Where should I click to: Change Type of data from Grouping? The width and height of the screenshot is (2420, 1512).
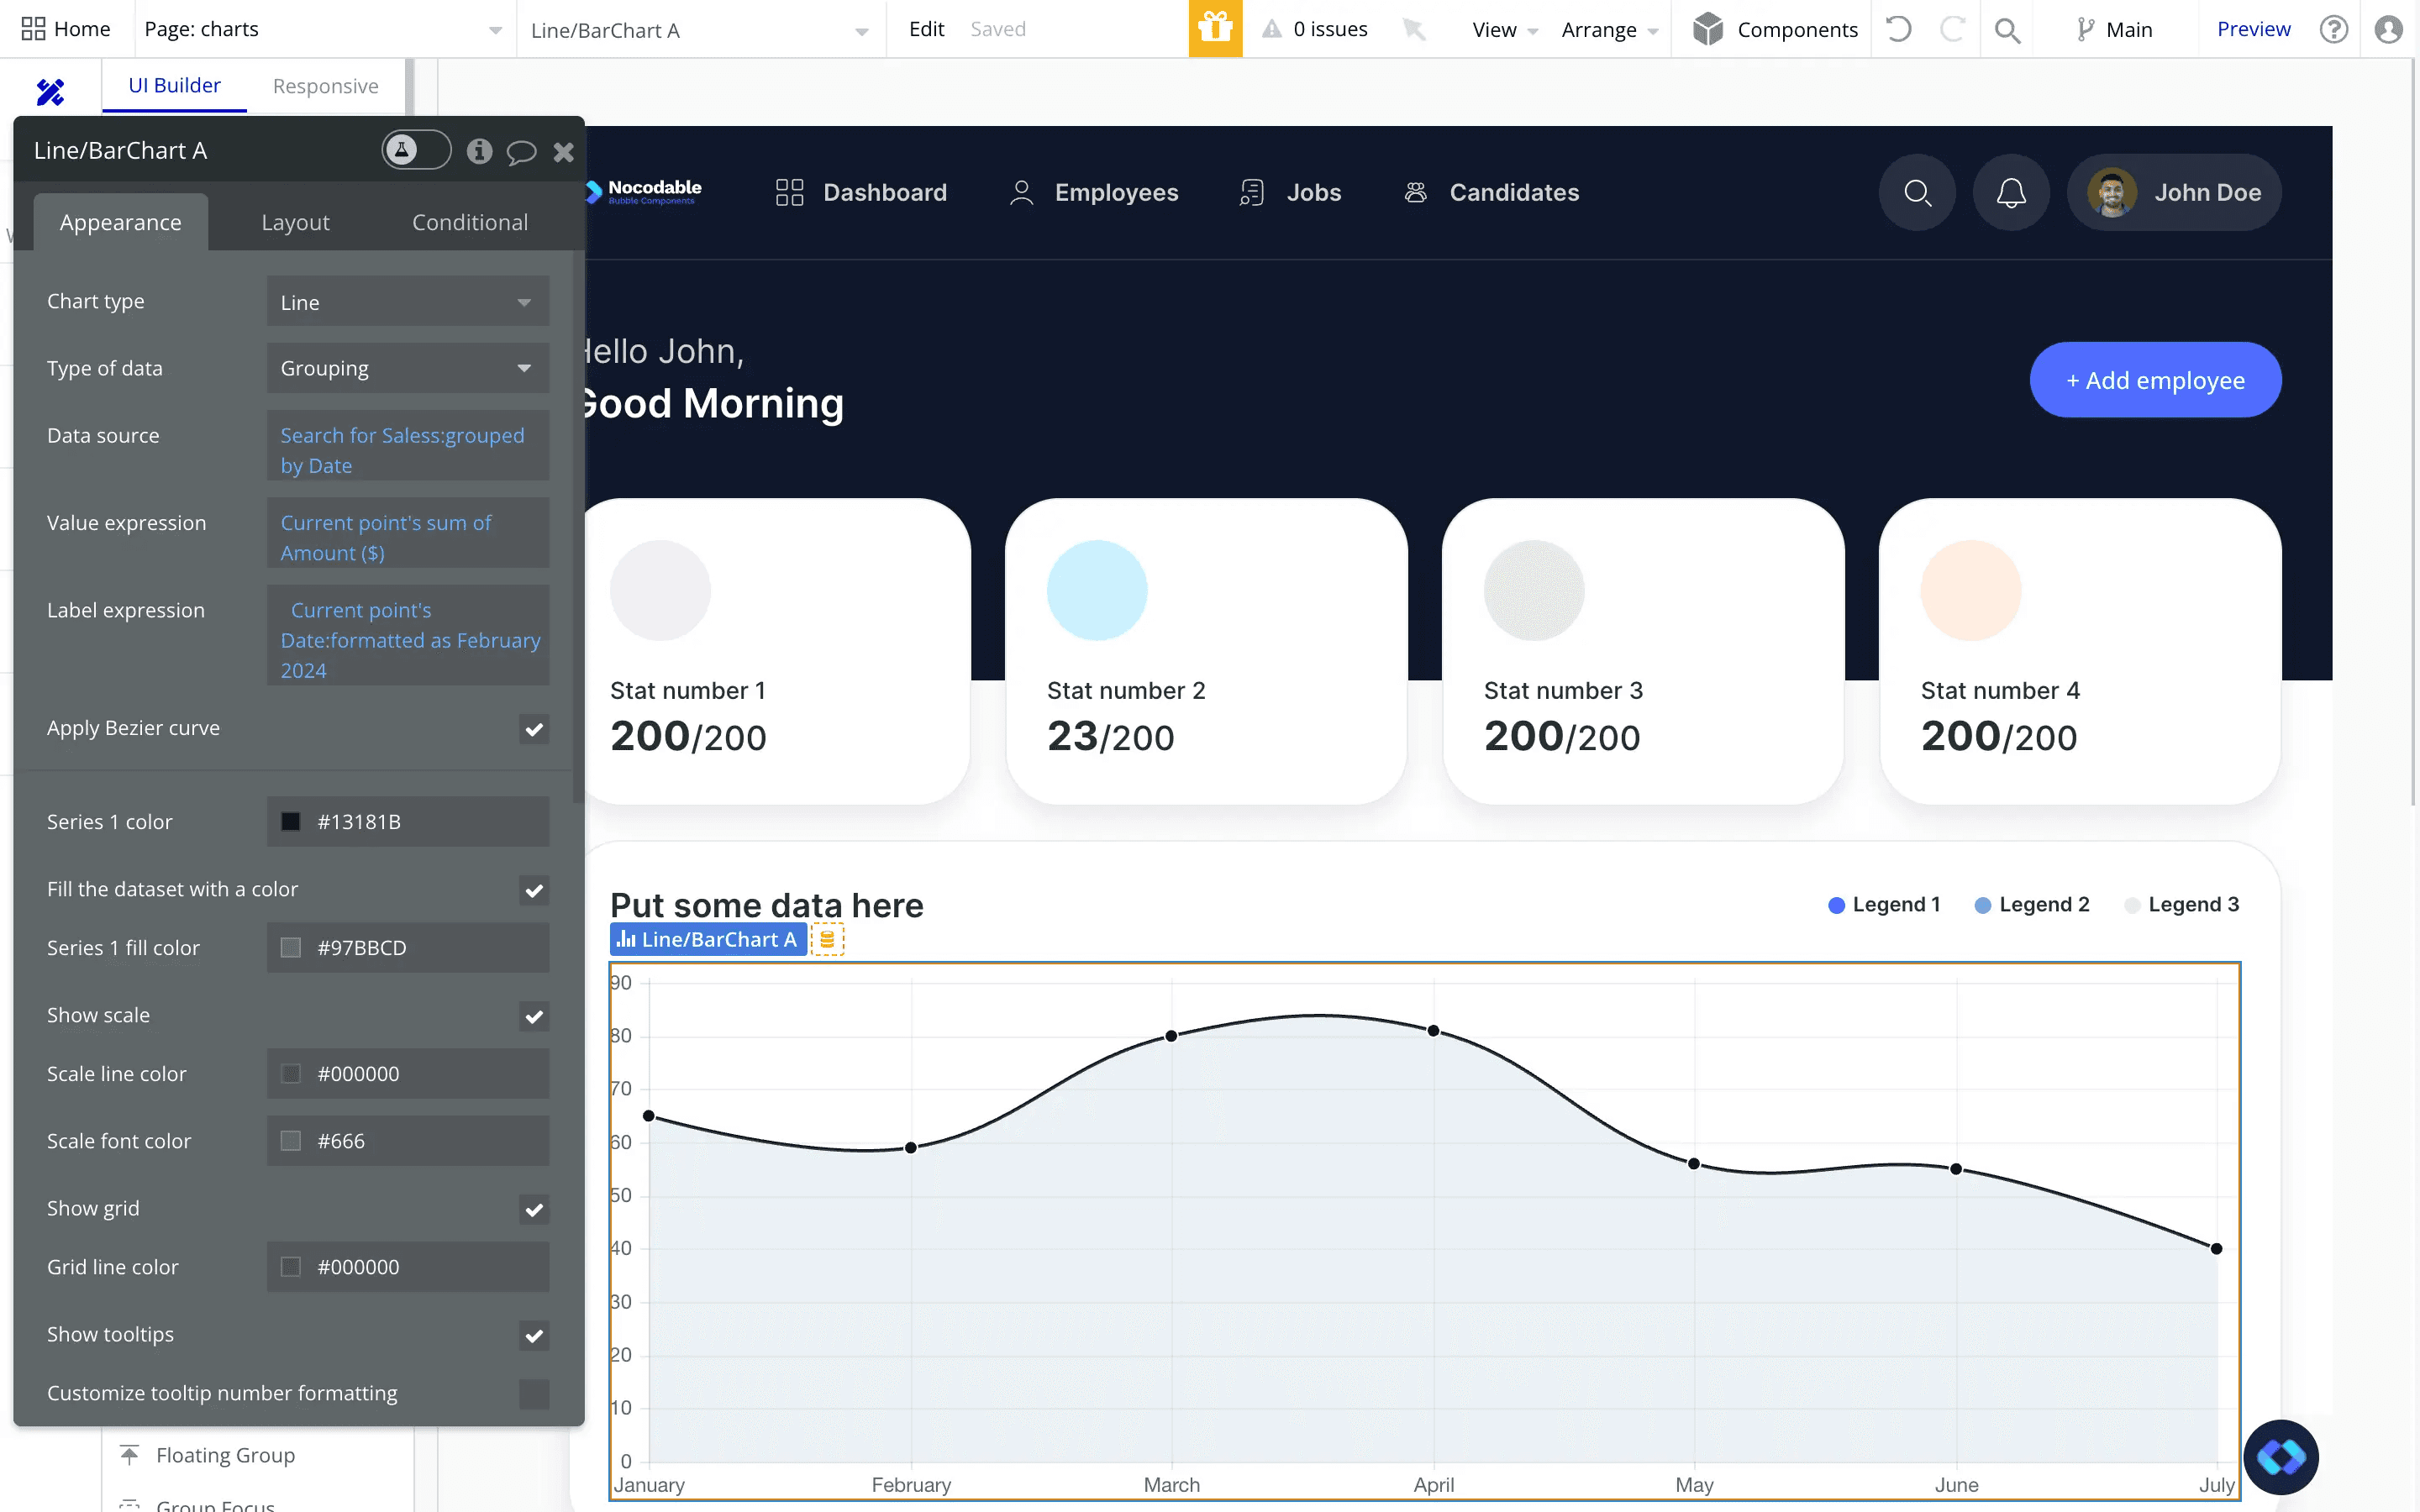pyautogui.click(x=407, y=368)
